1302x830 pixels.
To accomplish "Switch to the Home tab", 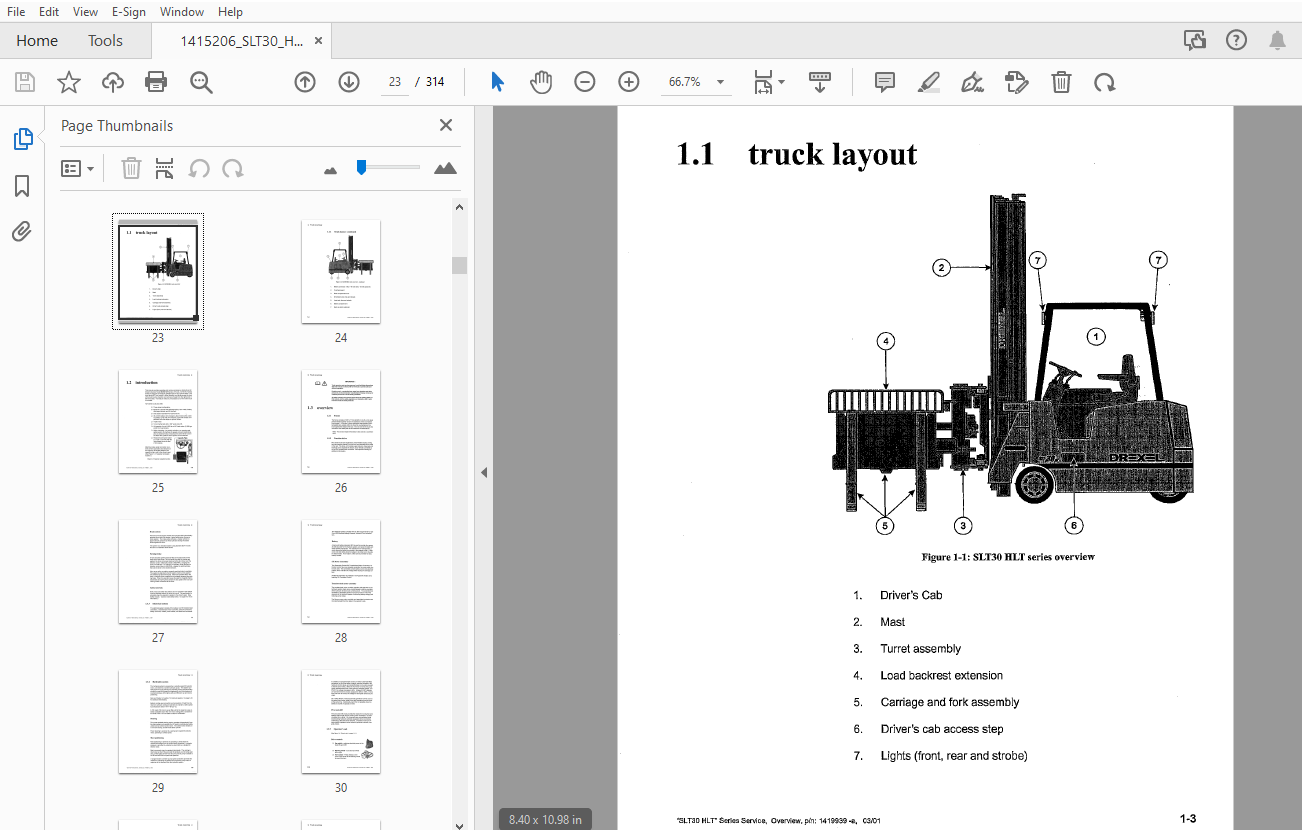I will (x=37, y=40).
